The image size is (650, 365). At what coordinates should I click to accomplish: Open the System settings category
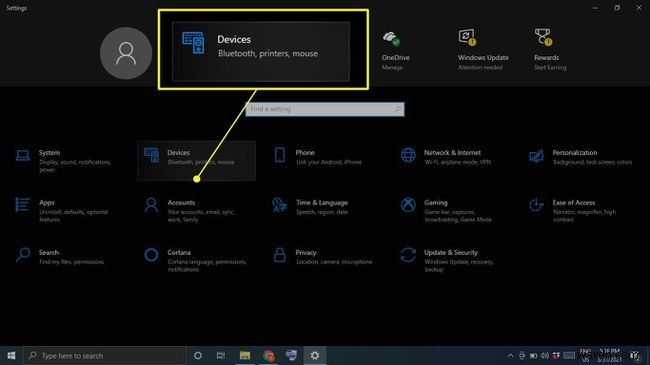point(64,161)
